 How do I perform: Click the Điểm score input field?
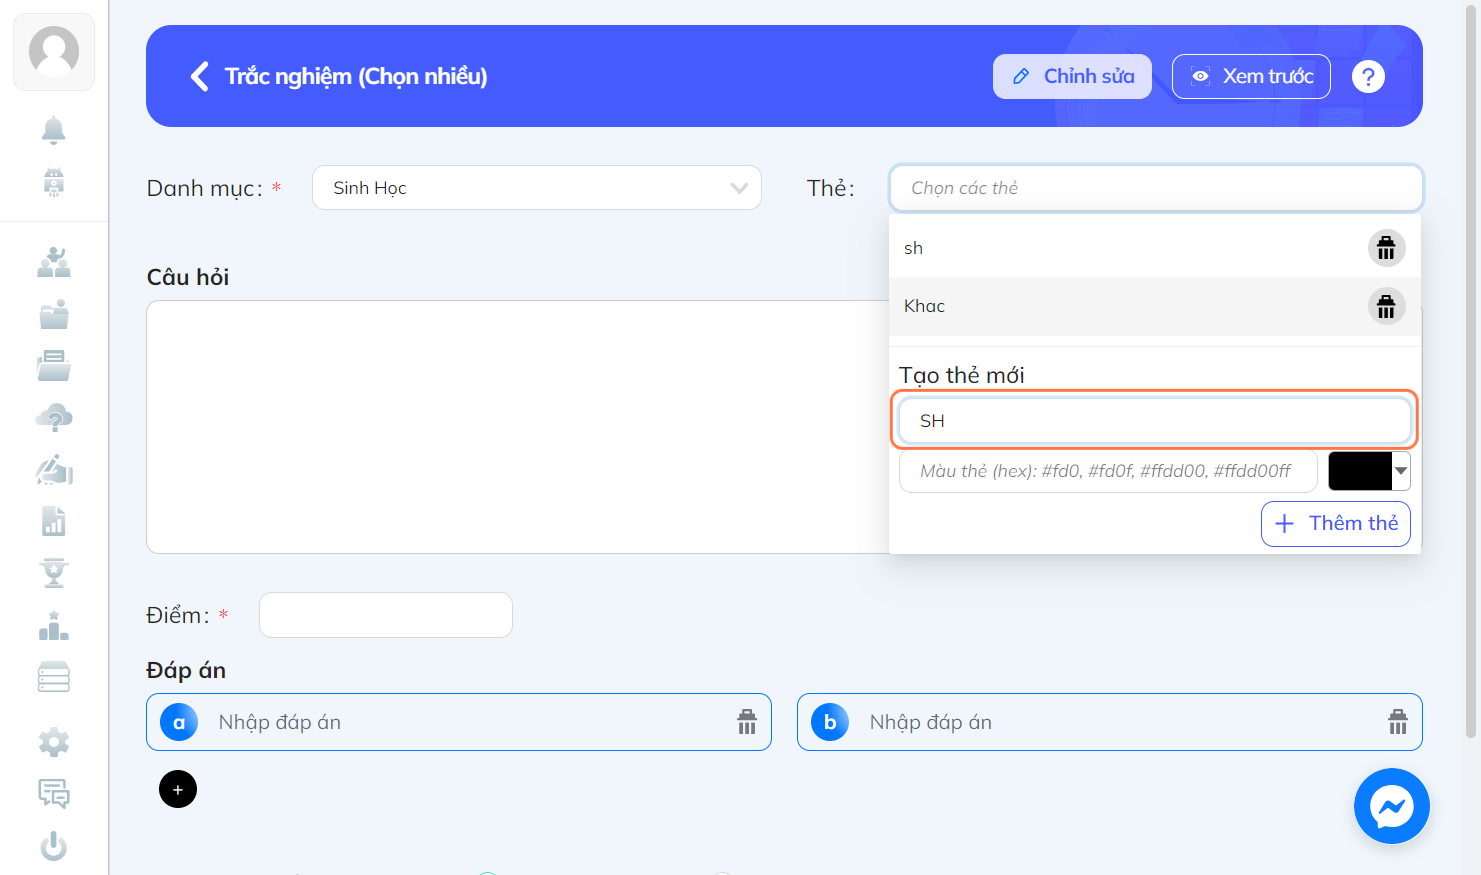pos(386,615)
